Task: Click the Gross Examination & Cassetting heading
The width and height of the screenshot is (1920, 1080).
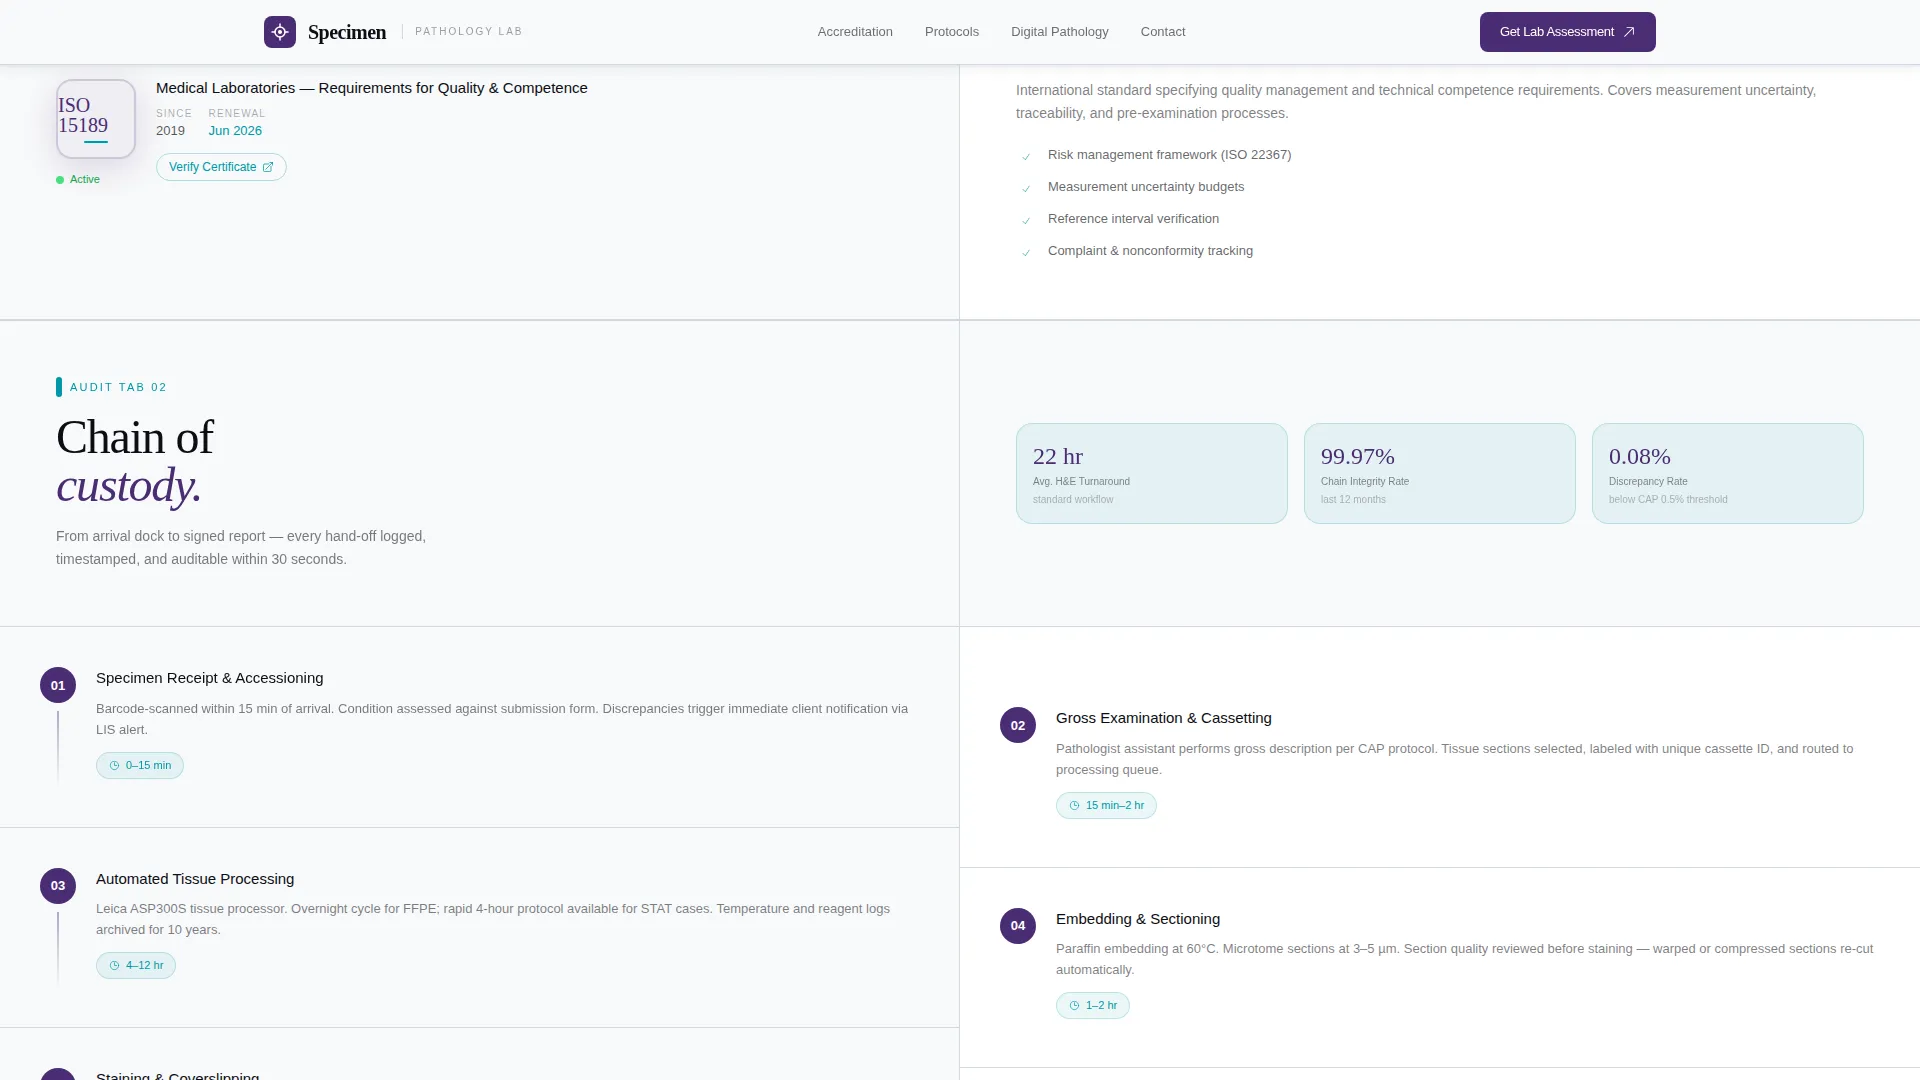Action: [1163, 718]
